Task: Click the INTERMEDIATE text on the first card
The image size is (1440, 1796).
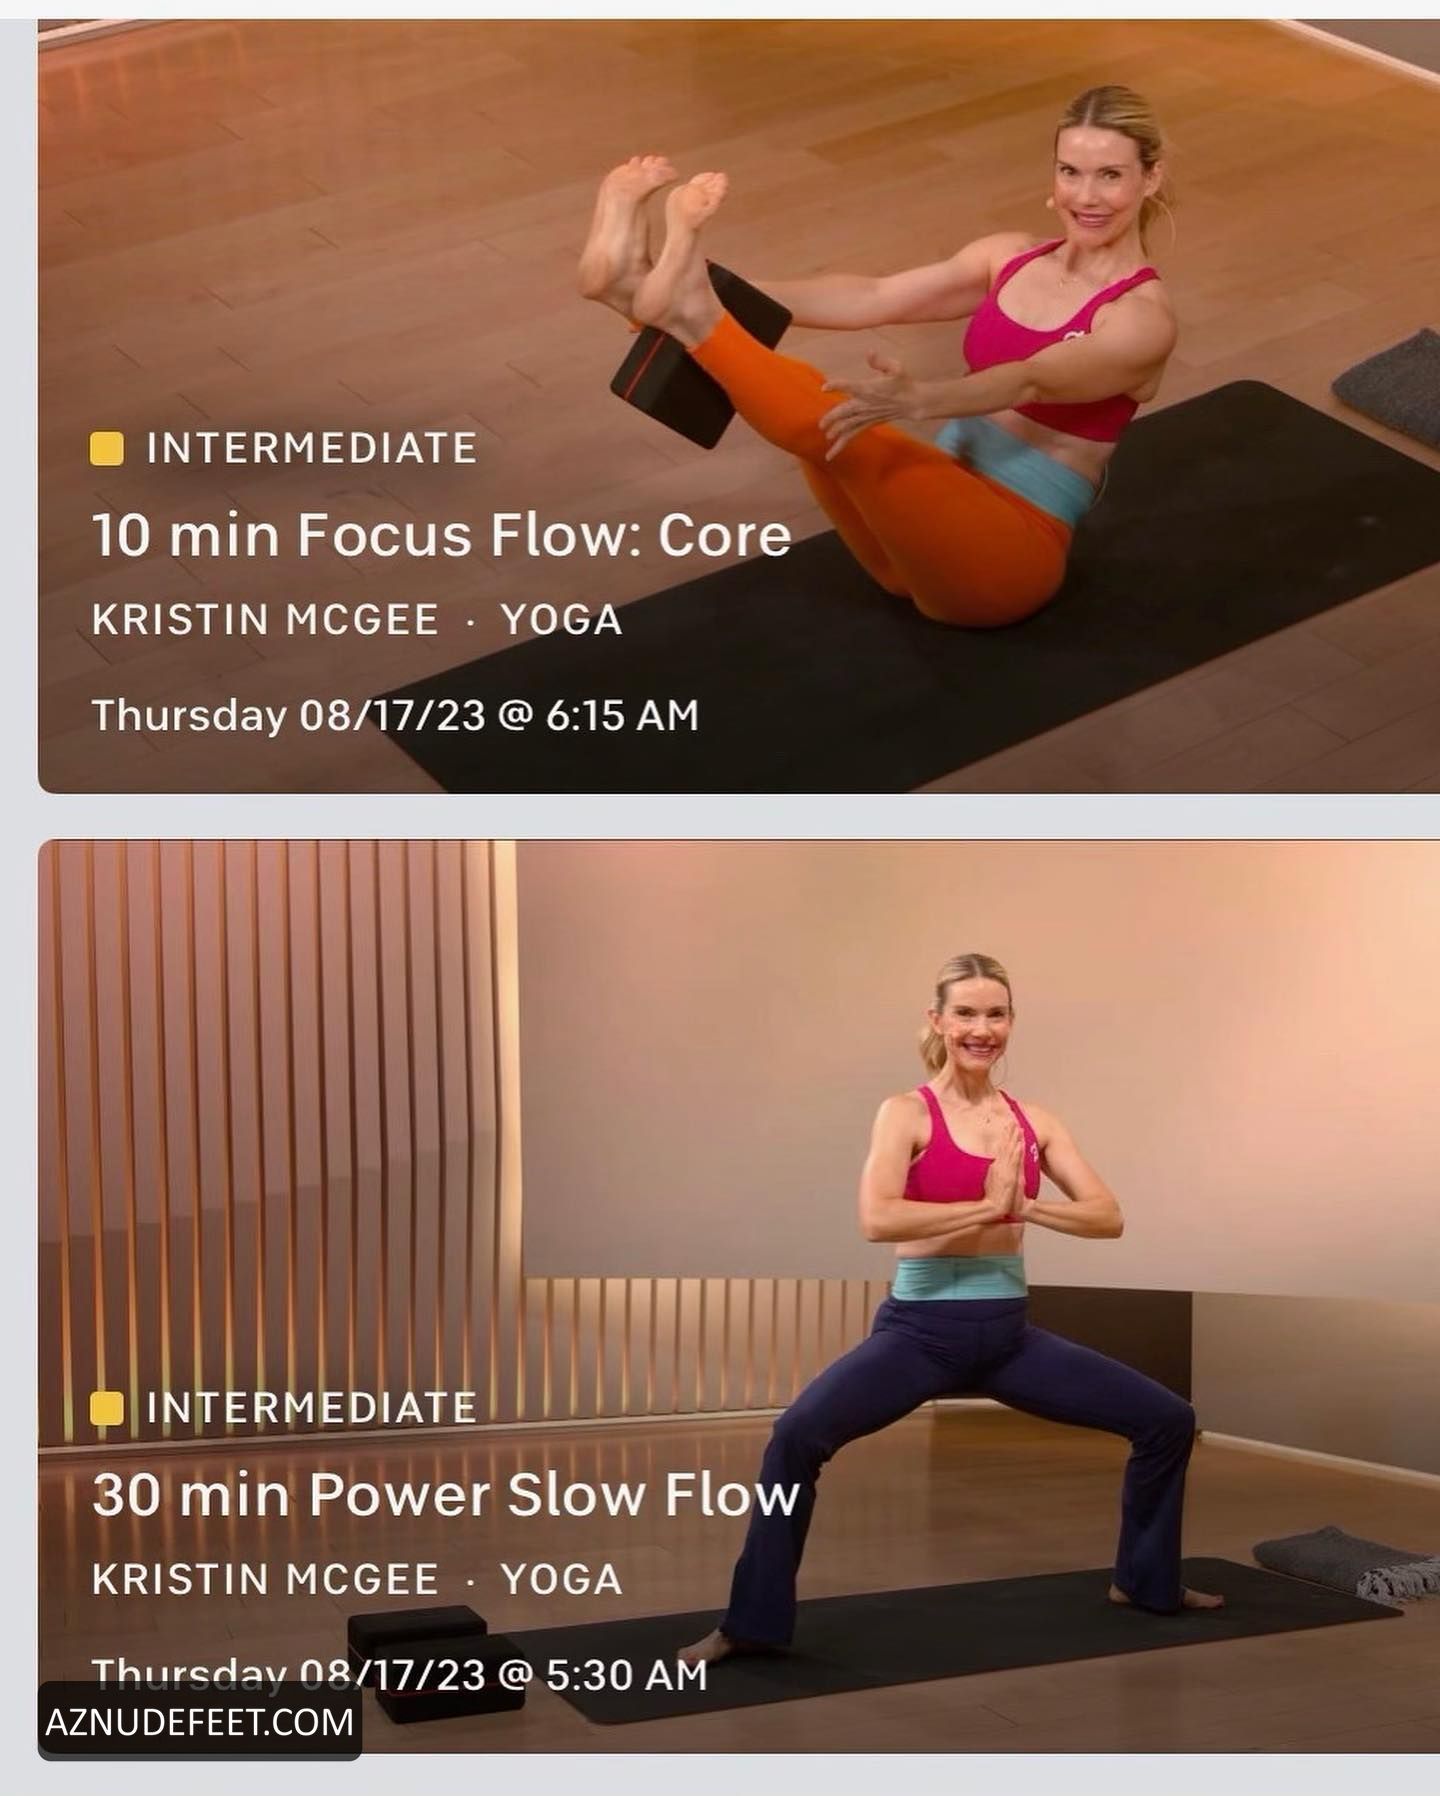Action: click(x=312, y=448)
